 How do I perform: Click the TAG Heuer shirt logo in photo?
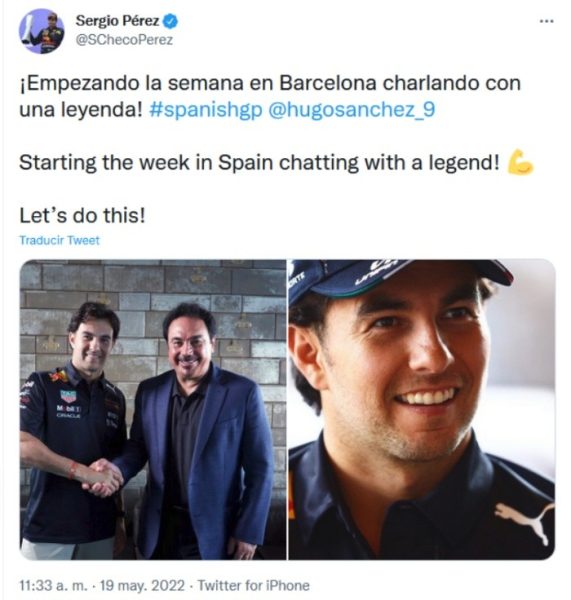[x=68, y=396]
